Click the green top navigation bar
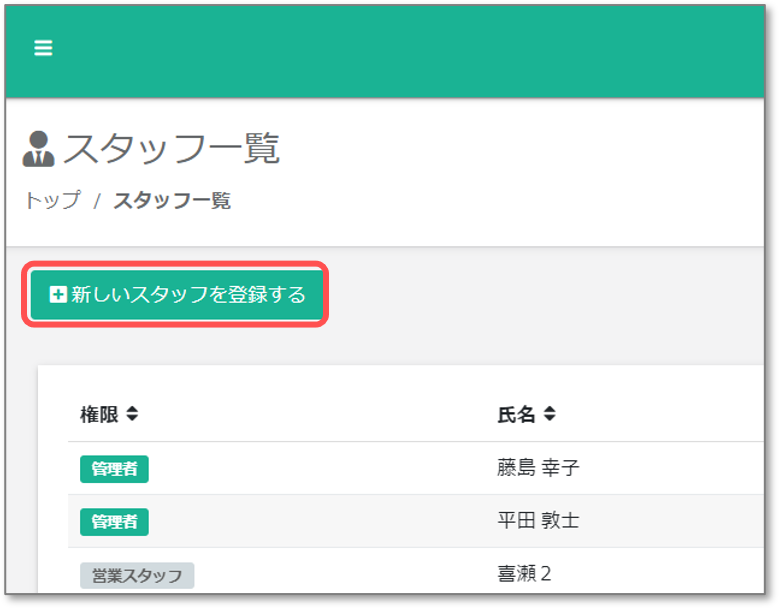 point(385,52)
